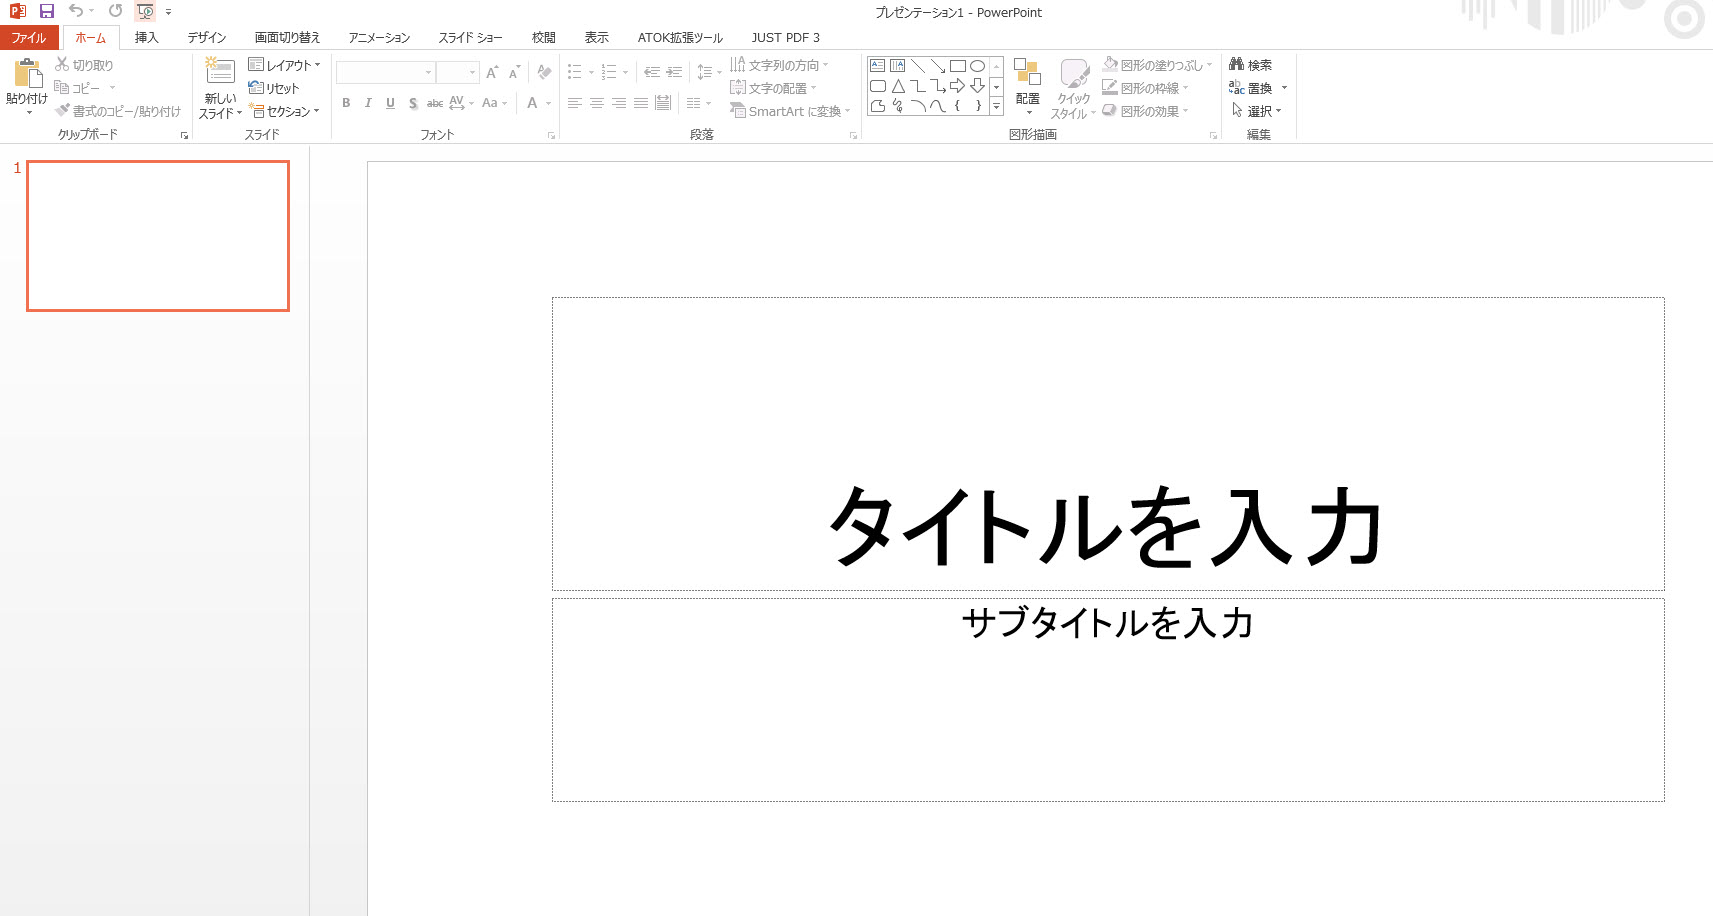The height and width of the screenshot is (916, 1713).
Task: Open the 挿入 (Insert) ribbon tab
Action: [146, 38]
